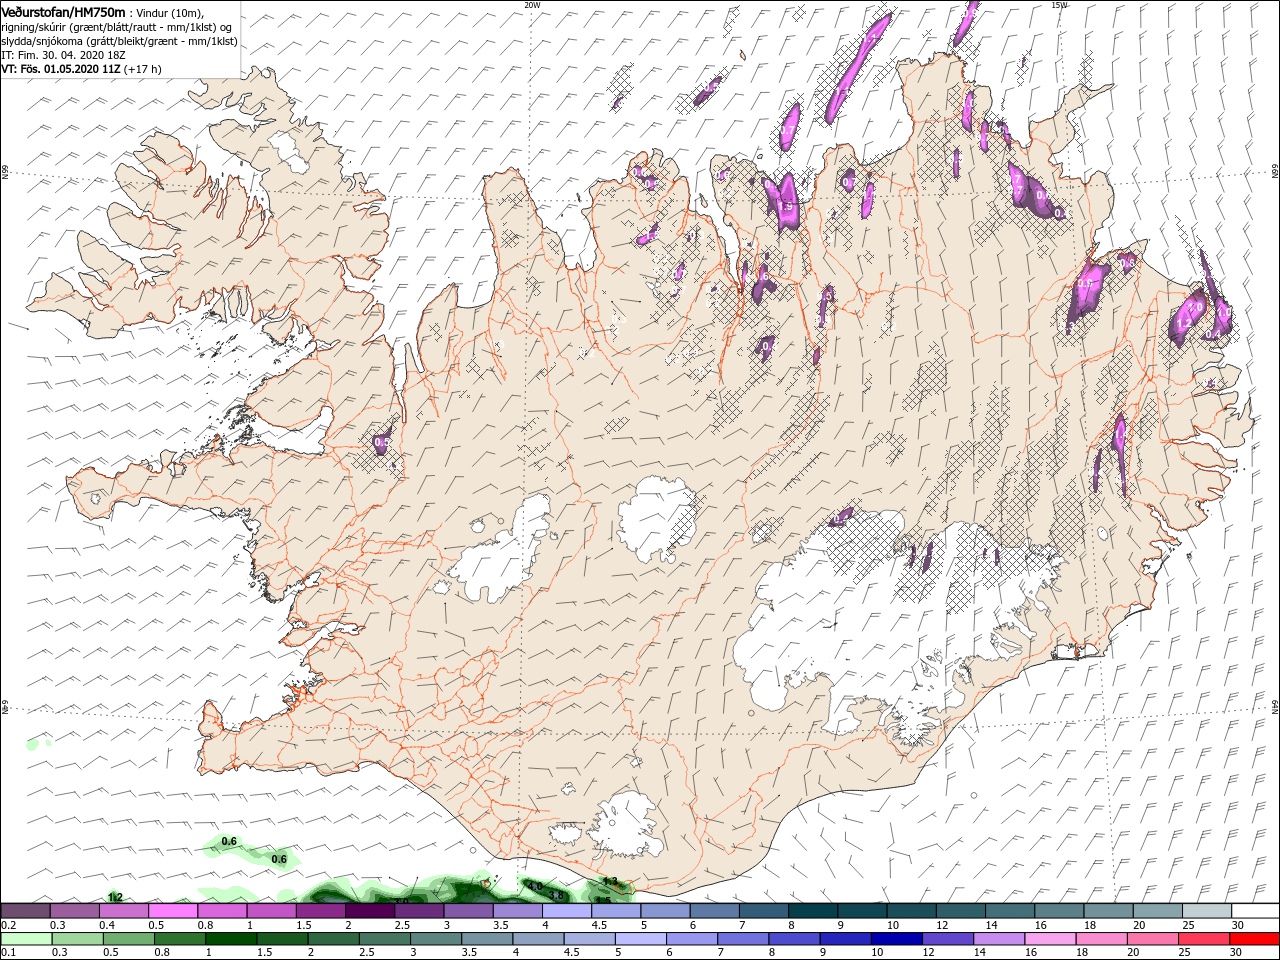Viewport: 1280px width, 960px height.
Task: Click the 'VT: Fös. 01.05.2020 11Z' valid time
Action: (x=61, y=69)
